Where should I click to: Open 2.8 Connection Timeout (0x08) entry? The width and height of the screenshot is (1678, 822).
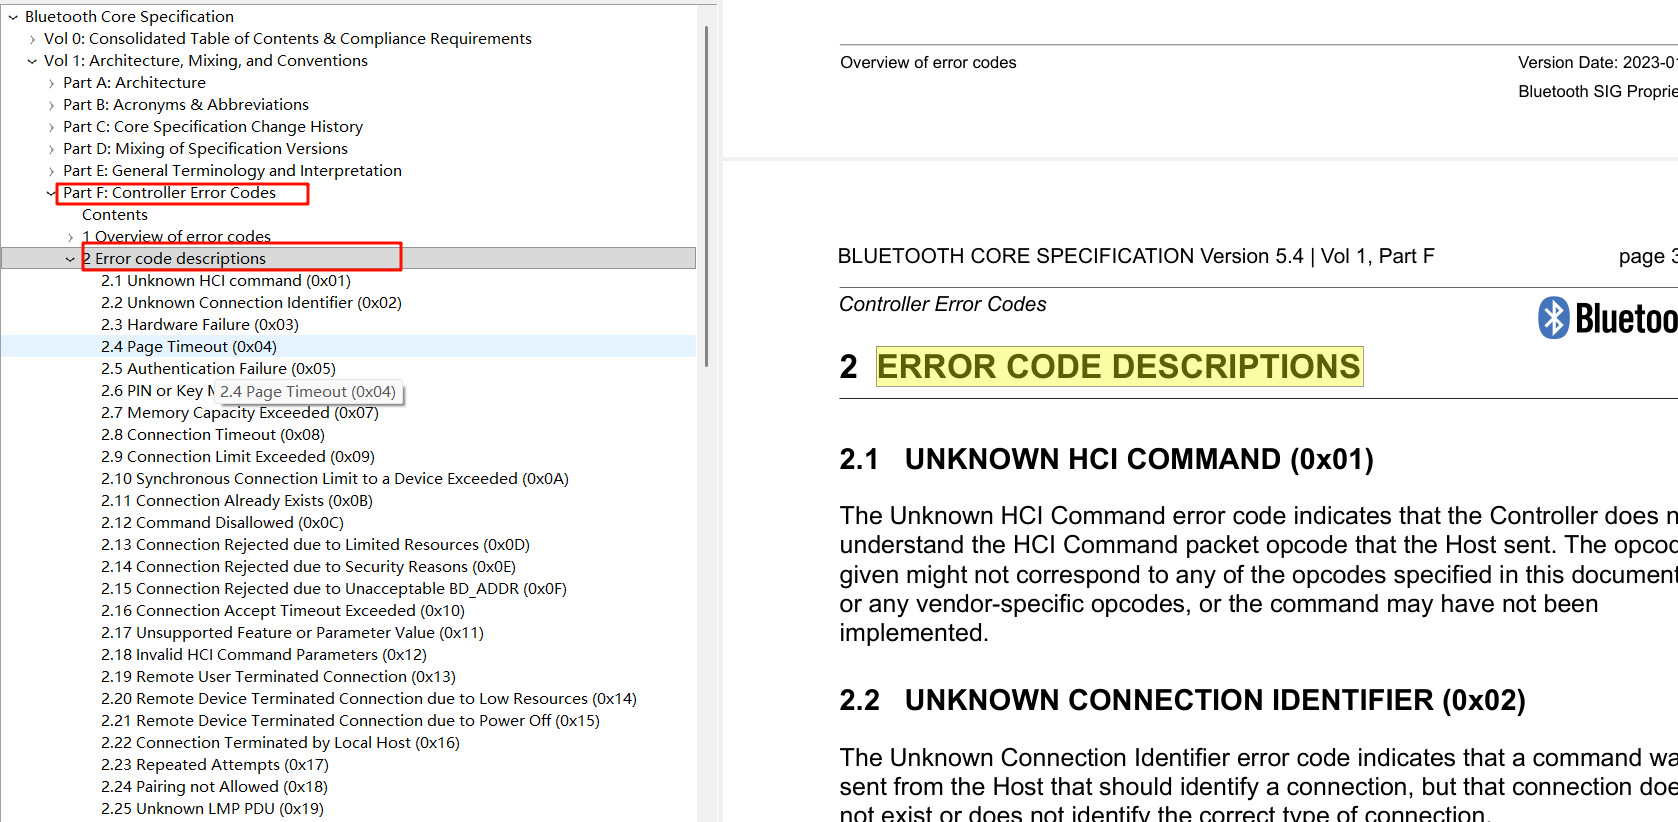[x=212, y=435]
